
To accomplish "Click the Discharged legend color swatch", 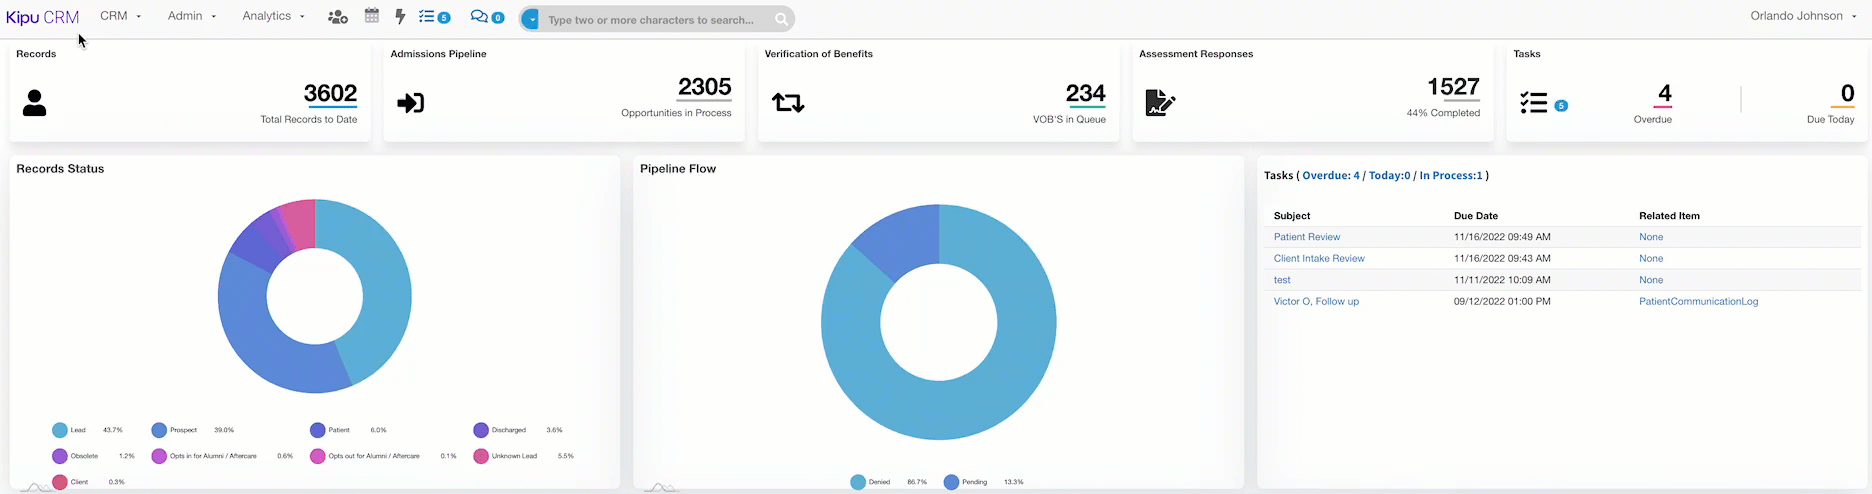I will [x=481, y=430].
